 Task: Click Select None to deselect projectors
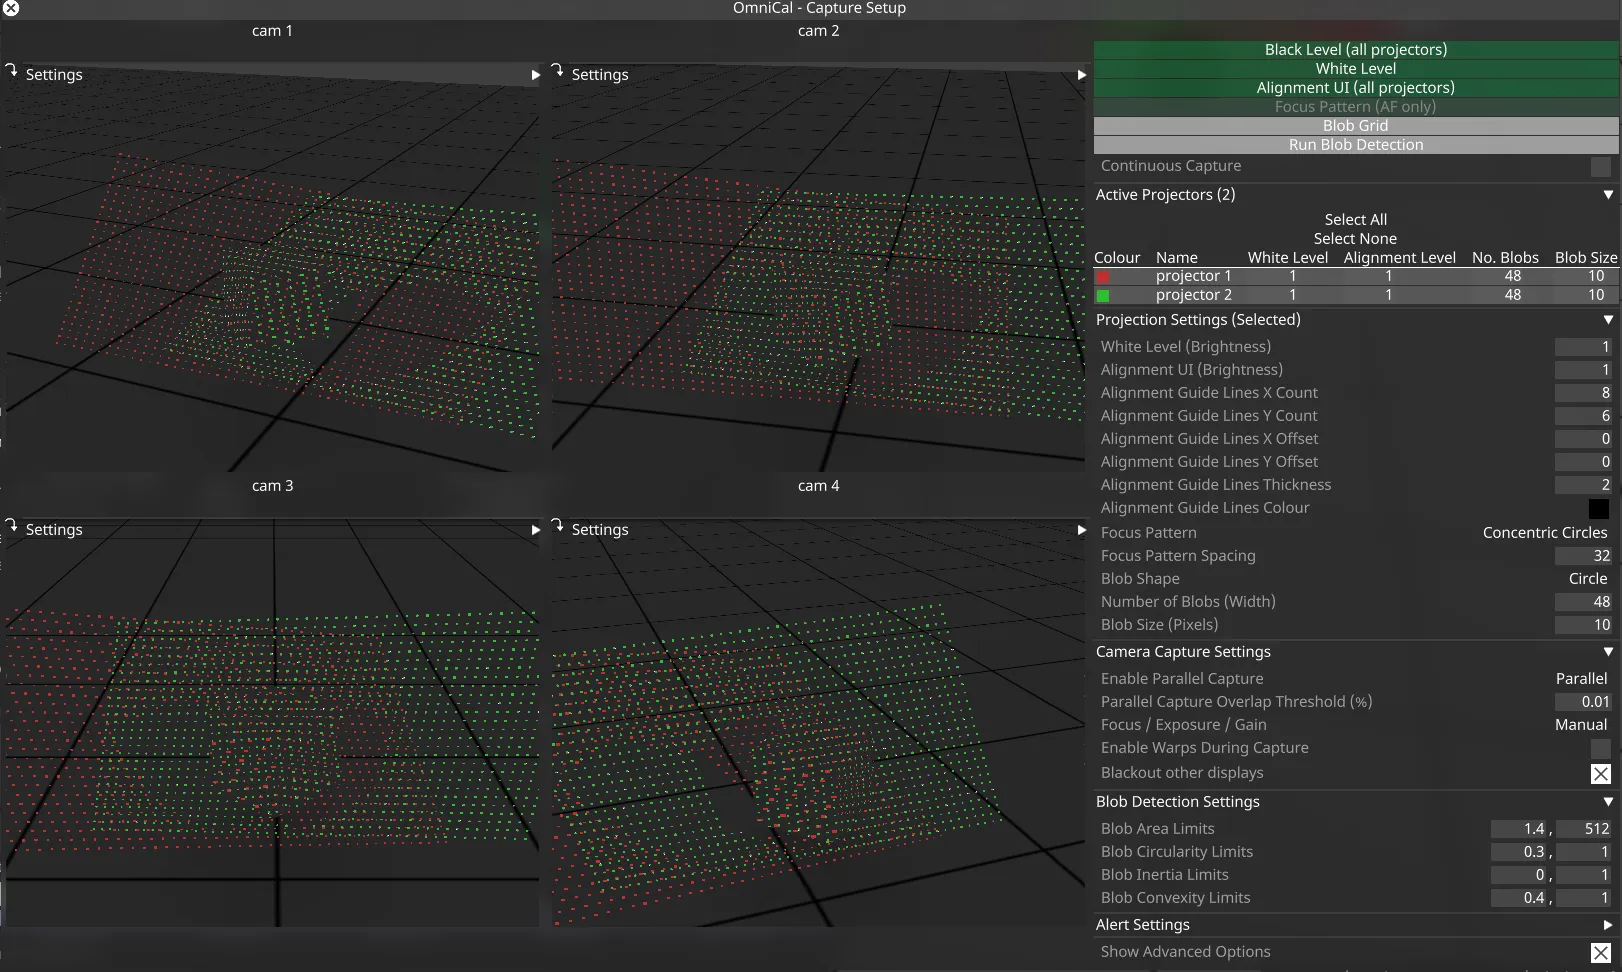(x=1355, y=238)
